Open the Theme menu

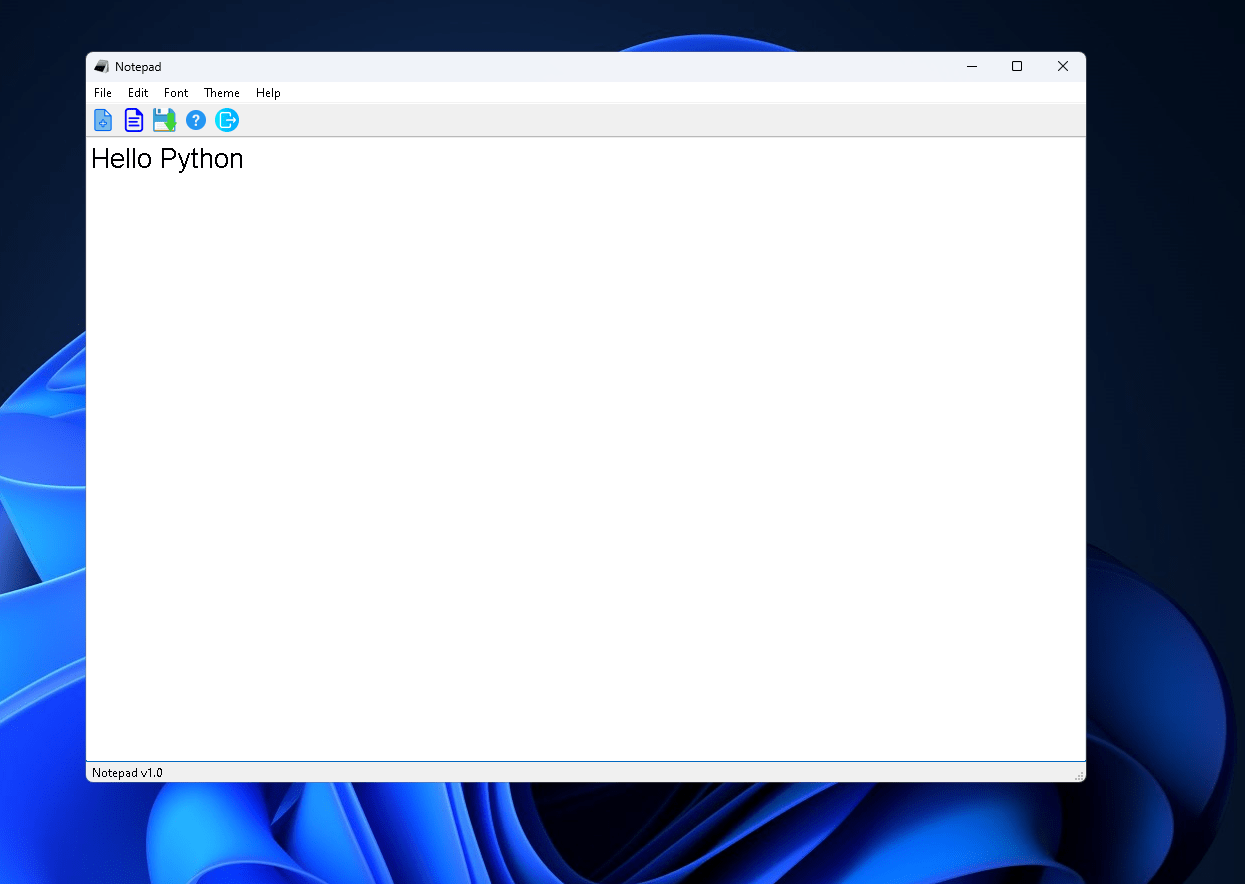(221, 92)
